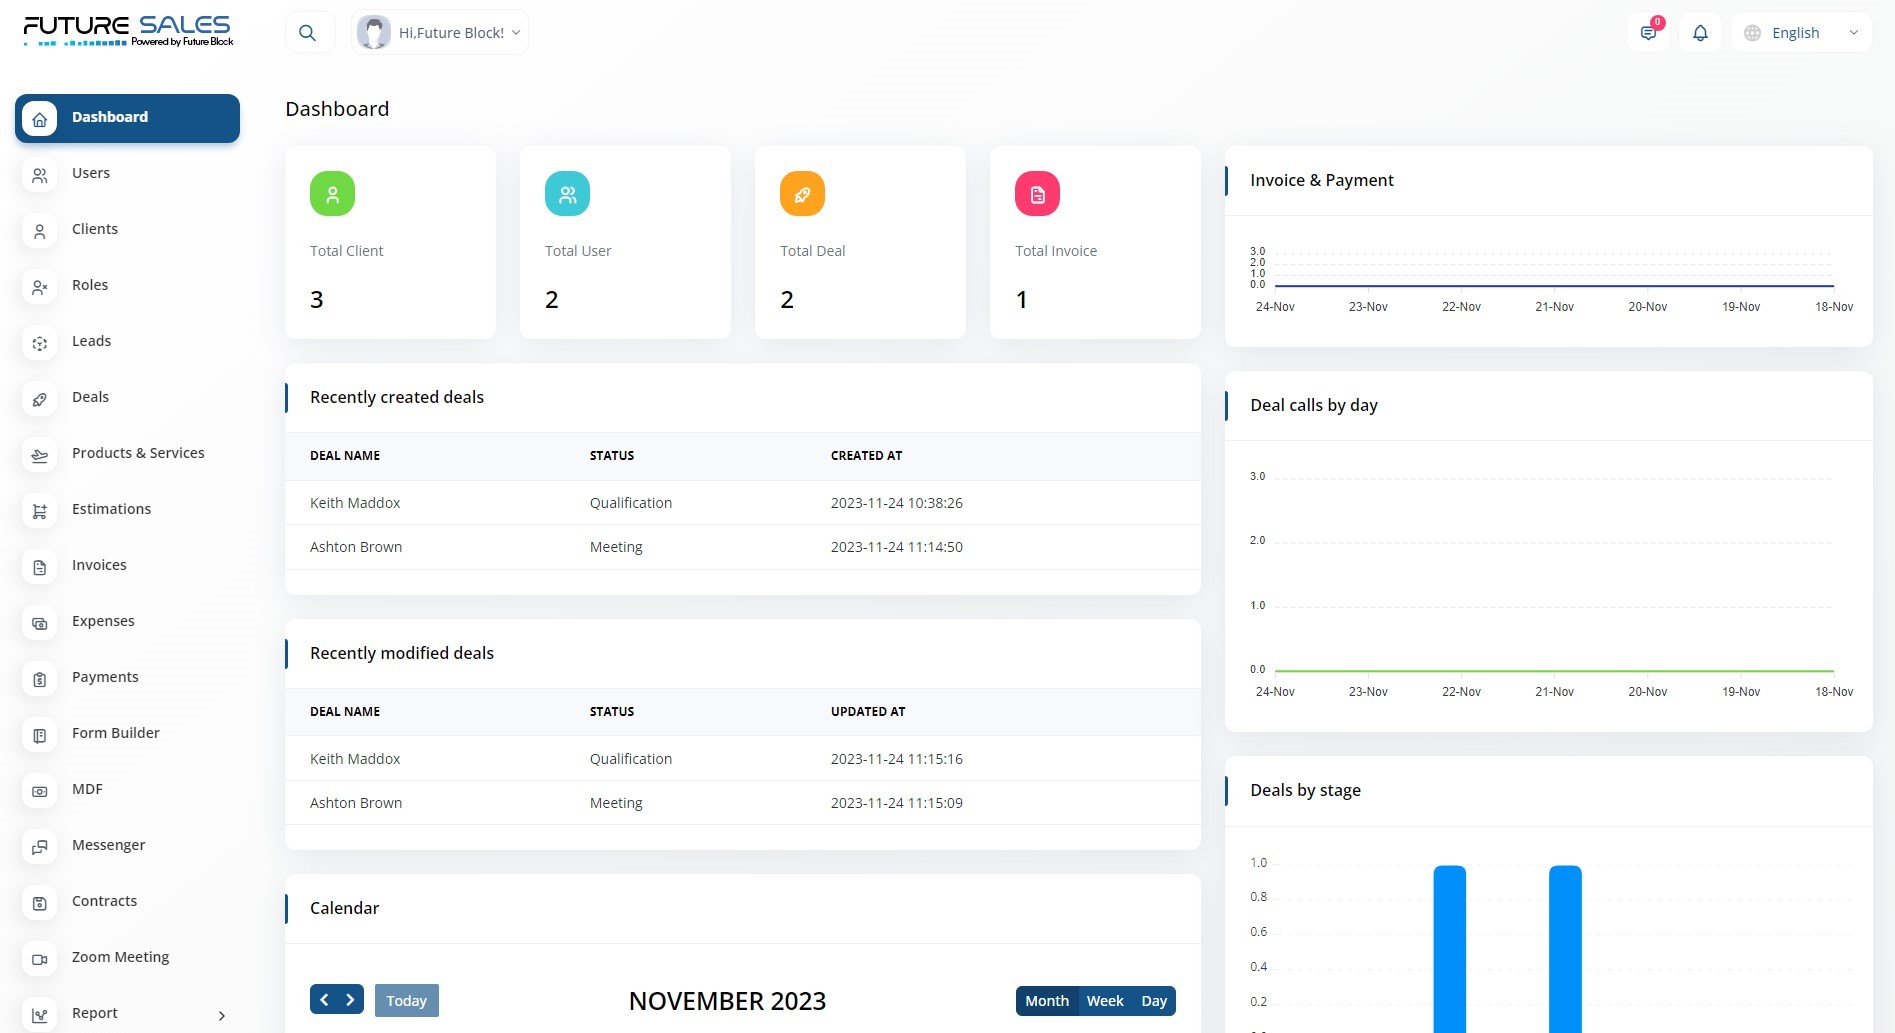Open the English language dropdown
The height and width of the screenshot is (1033, 1895).
[1801, 33]
